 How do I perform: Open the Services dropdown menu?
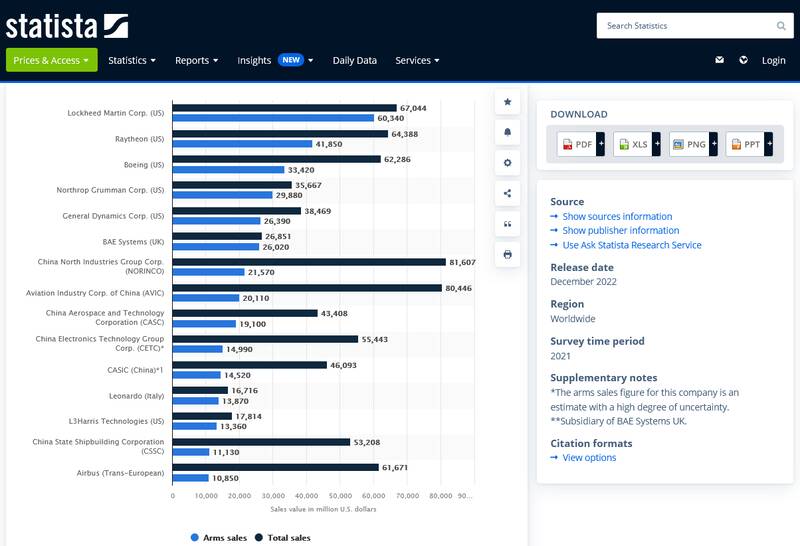click(x=417, y=60)
